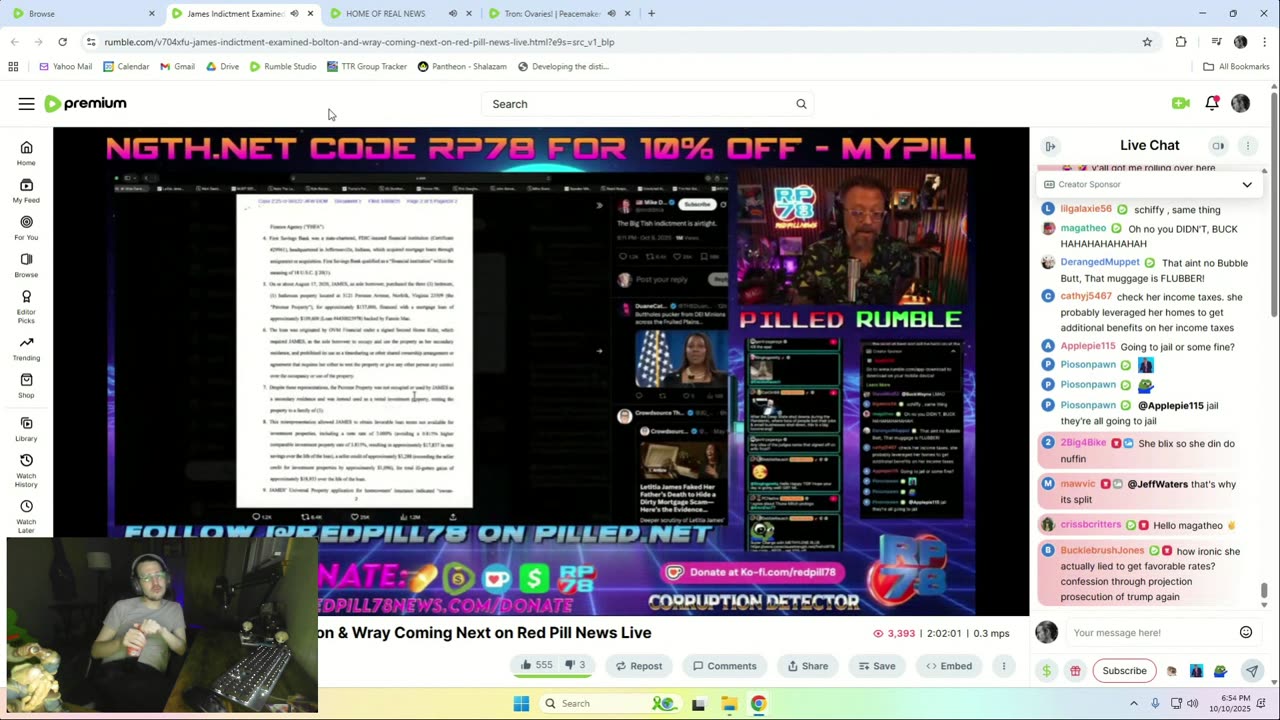Click the Share button
Image resolution: width=1280 pixels, height=720 pixels.
(808, 666)
